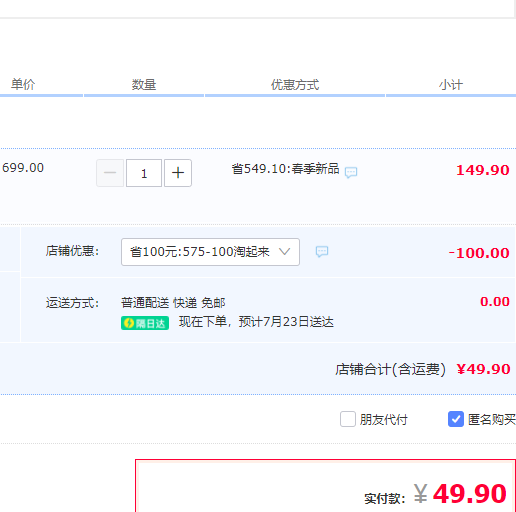Click the 朋友代付 label text
Image resolution: width=516 pixels, height=512 pixels.
tap(384, 419)
